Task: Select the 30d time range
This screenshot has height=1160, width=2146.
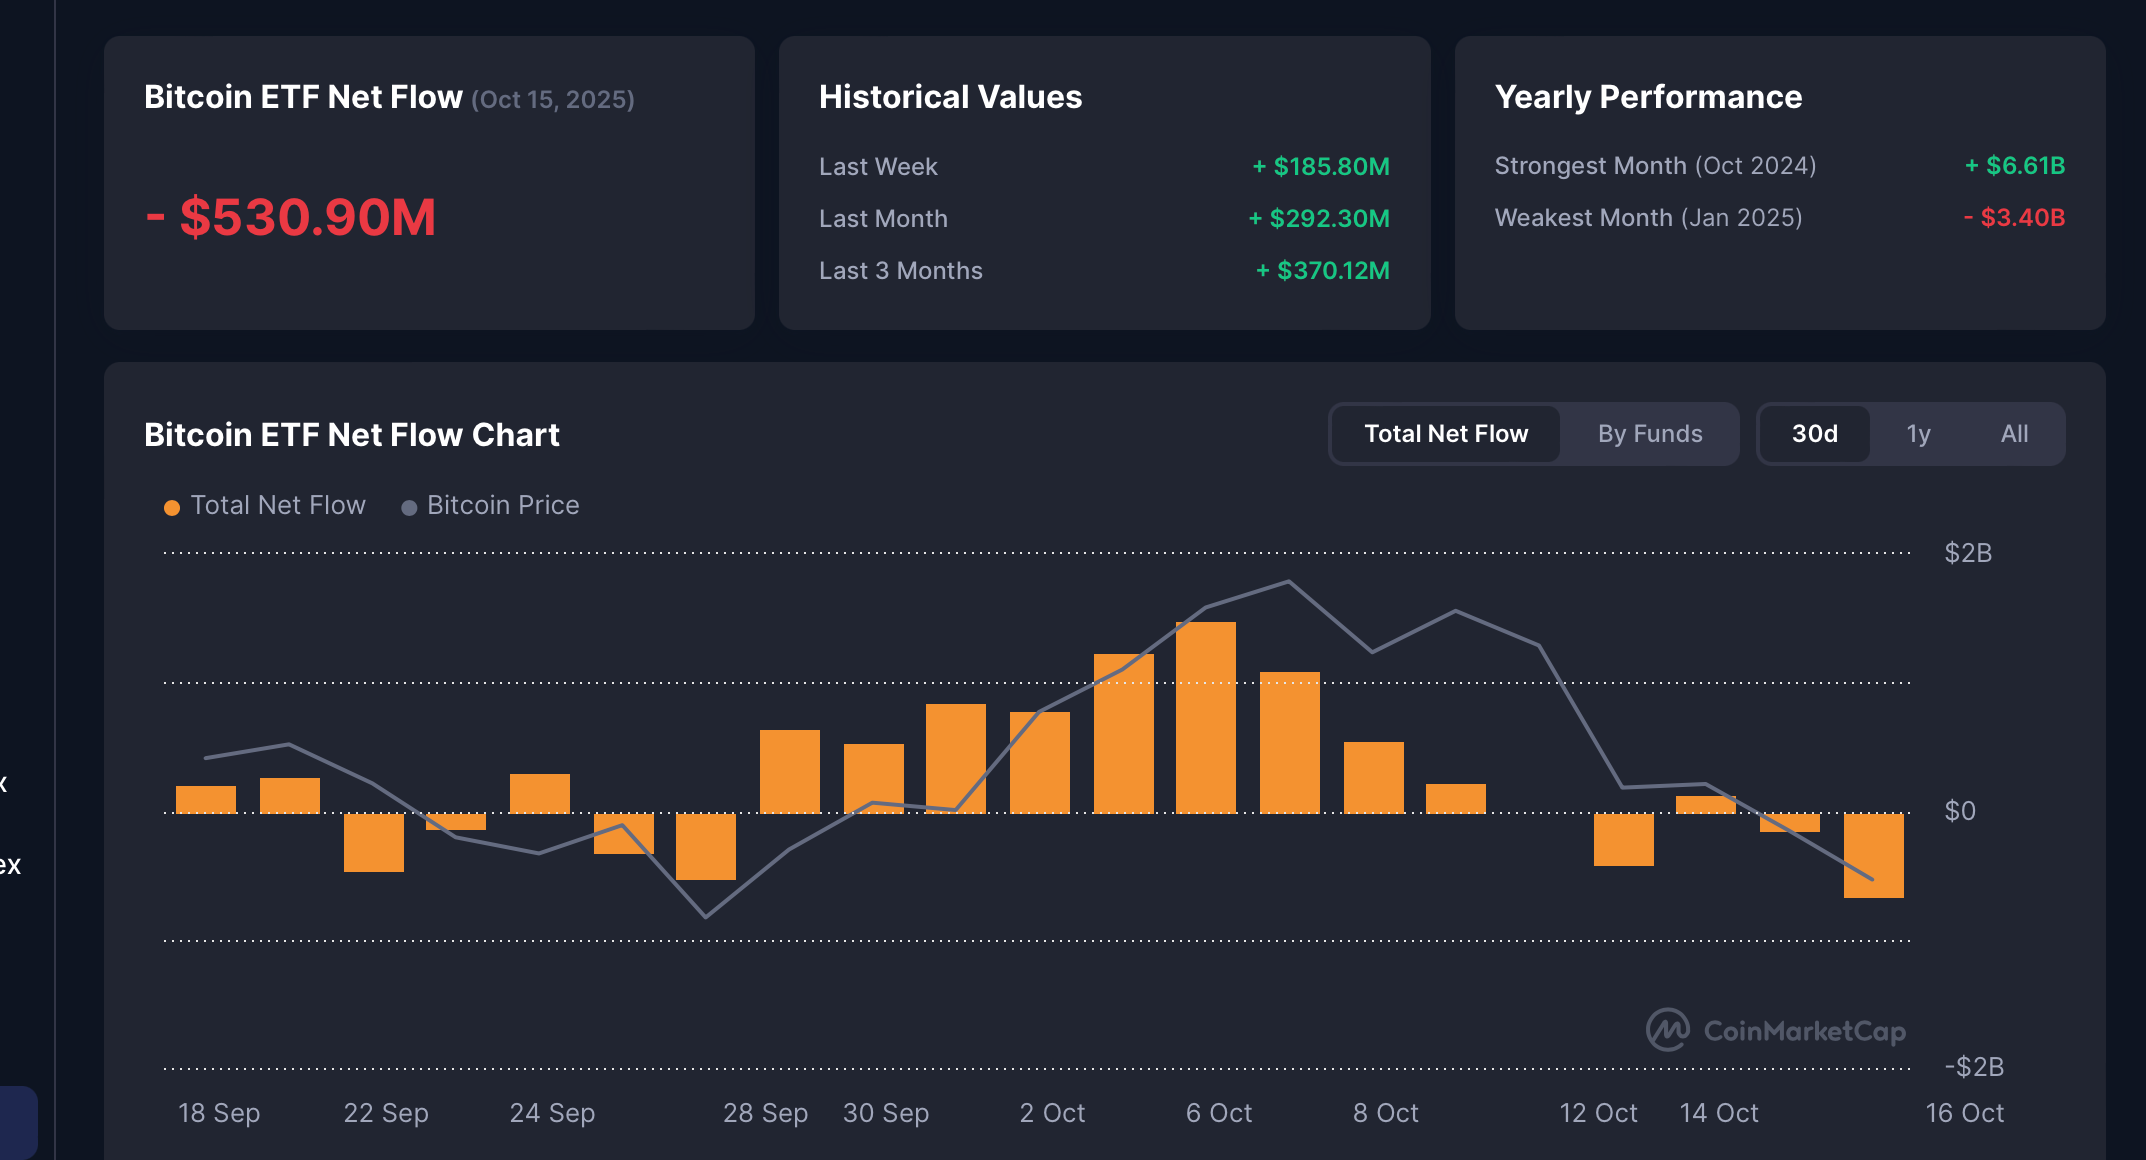Action: [x=1814, y=434]
